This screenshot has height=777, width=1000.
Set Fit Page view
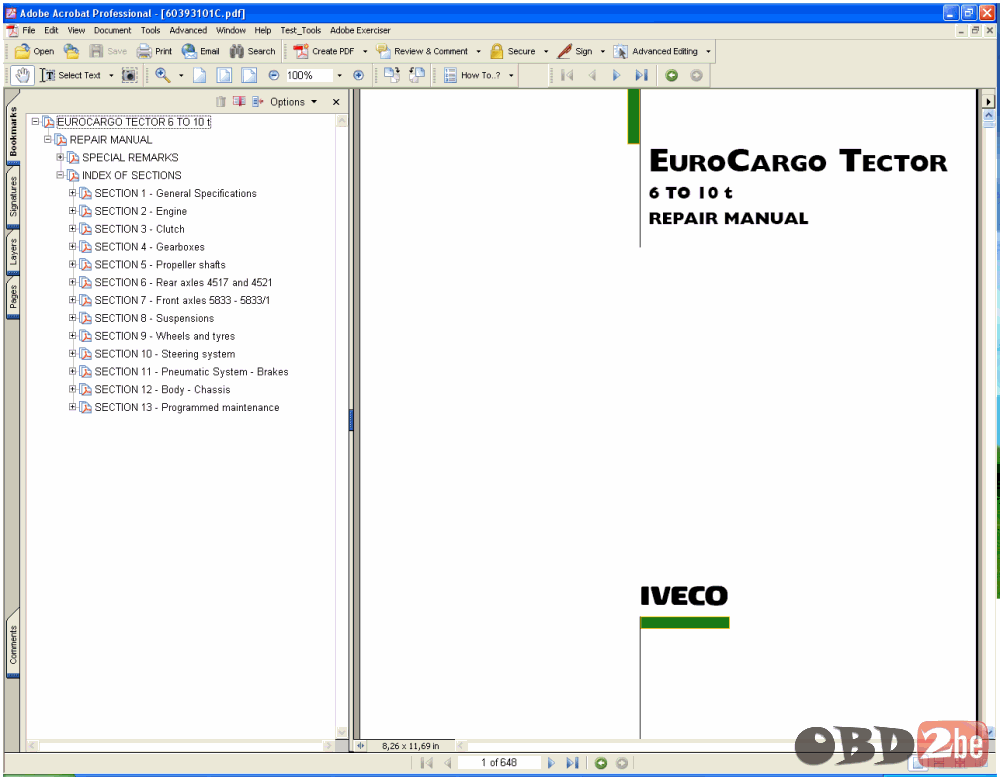(x=224, y=75)
